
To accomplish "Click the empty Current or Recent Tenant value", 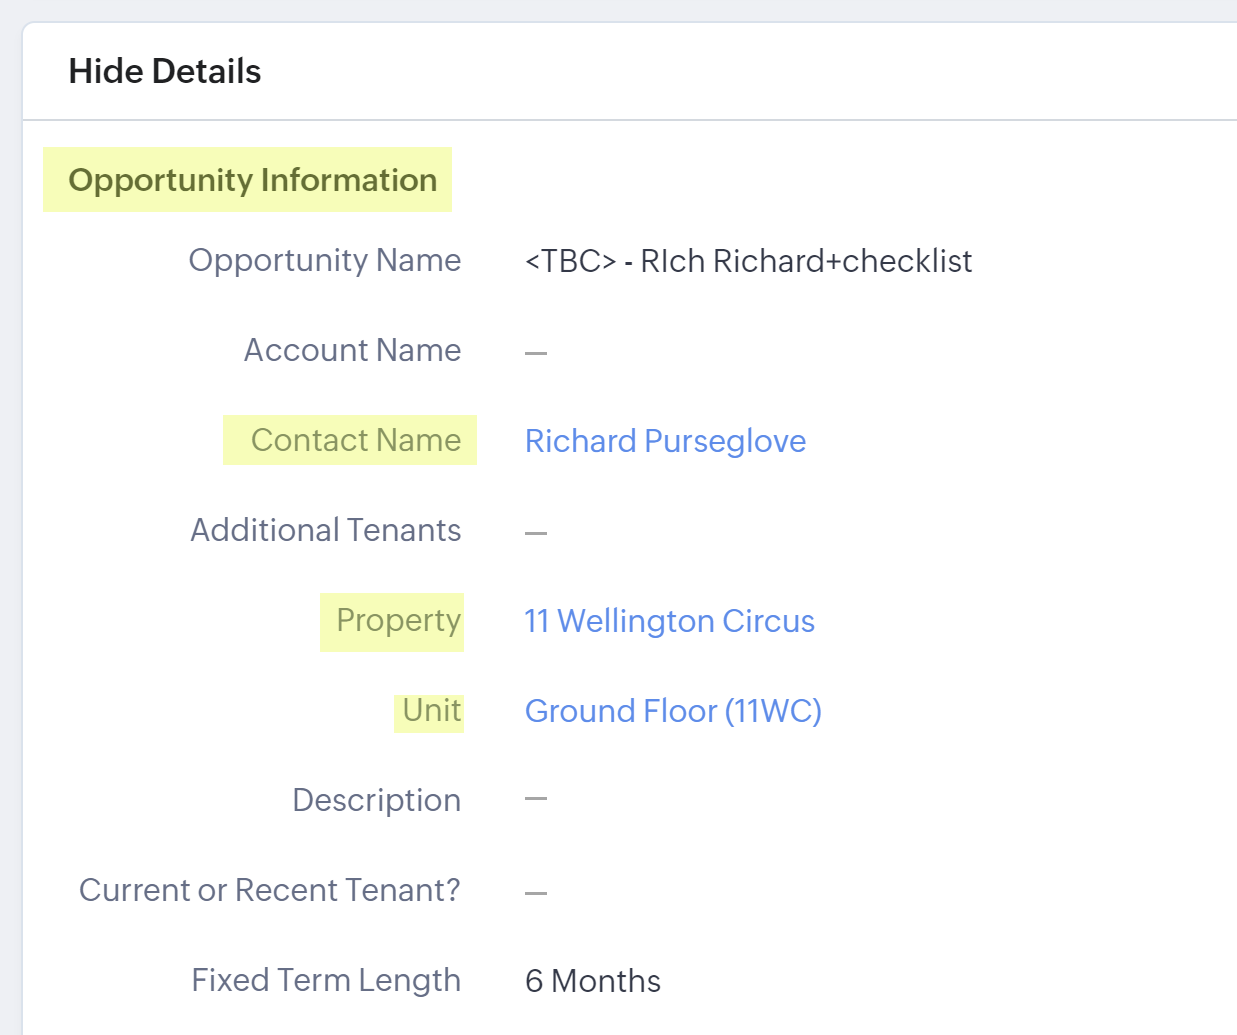I will (x=536, y=893).
